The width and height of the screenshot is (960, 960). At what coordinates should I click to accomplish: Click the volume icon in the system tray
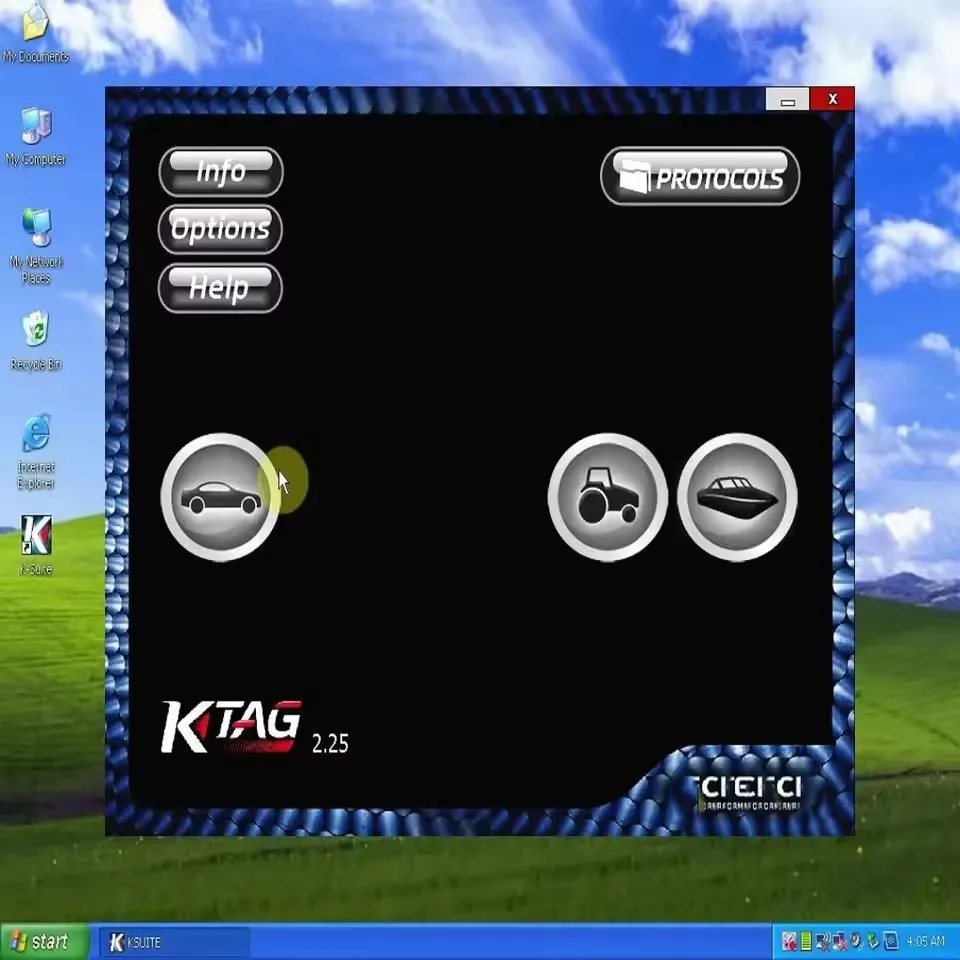click(855, 941)
